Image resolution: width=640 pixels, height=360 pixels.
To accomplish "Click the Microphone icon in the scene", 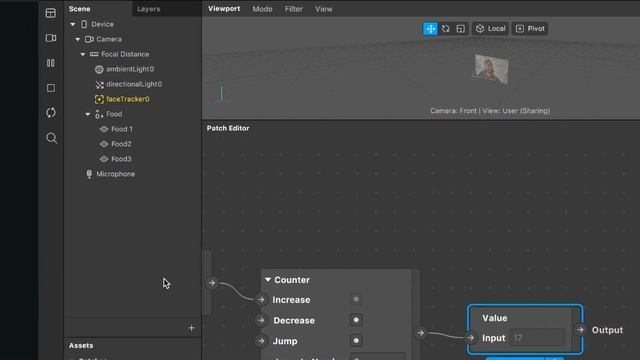I will coord(89,174).
